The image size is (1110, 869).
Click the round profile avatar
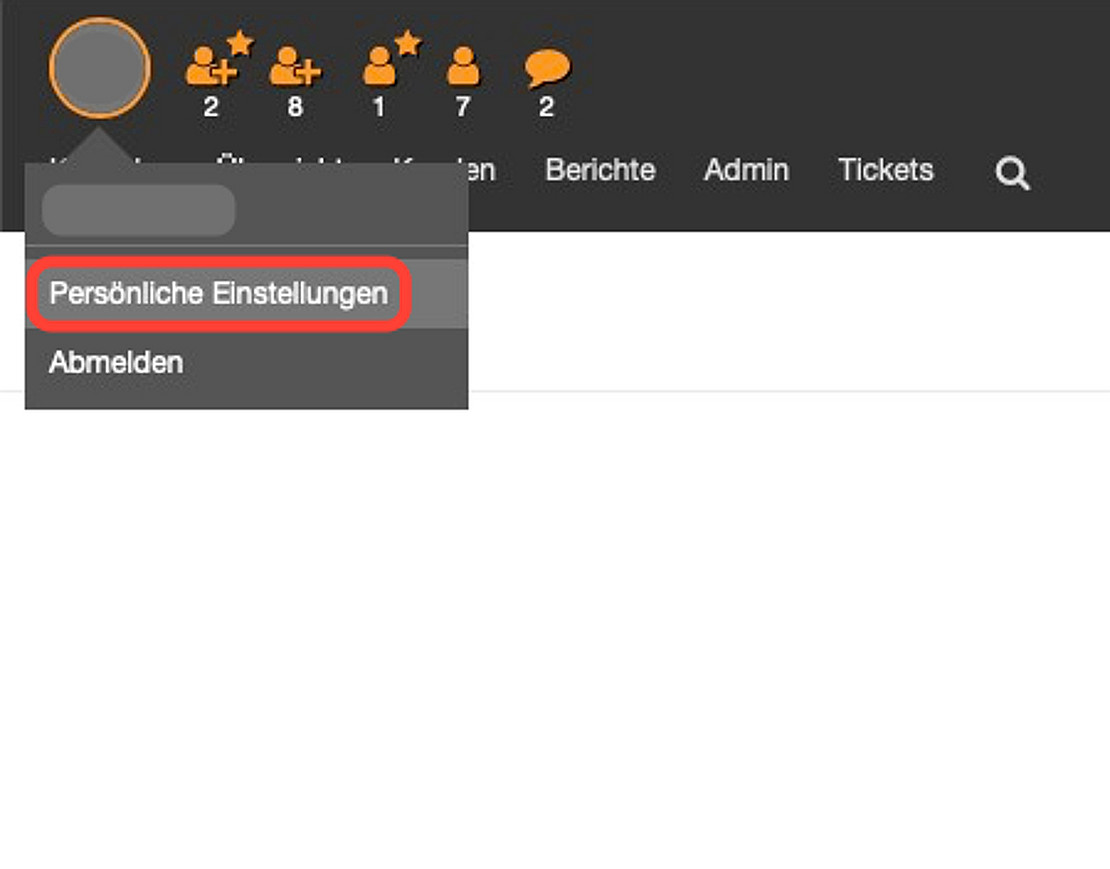[x=99, y=68]
